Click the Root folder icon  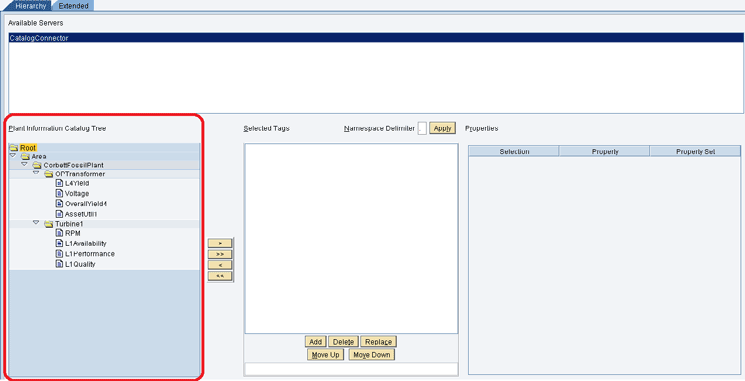(x=14, y=148)
